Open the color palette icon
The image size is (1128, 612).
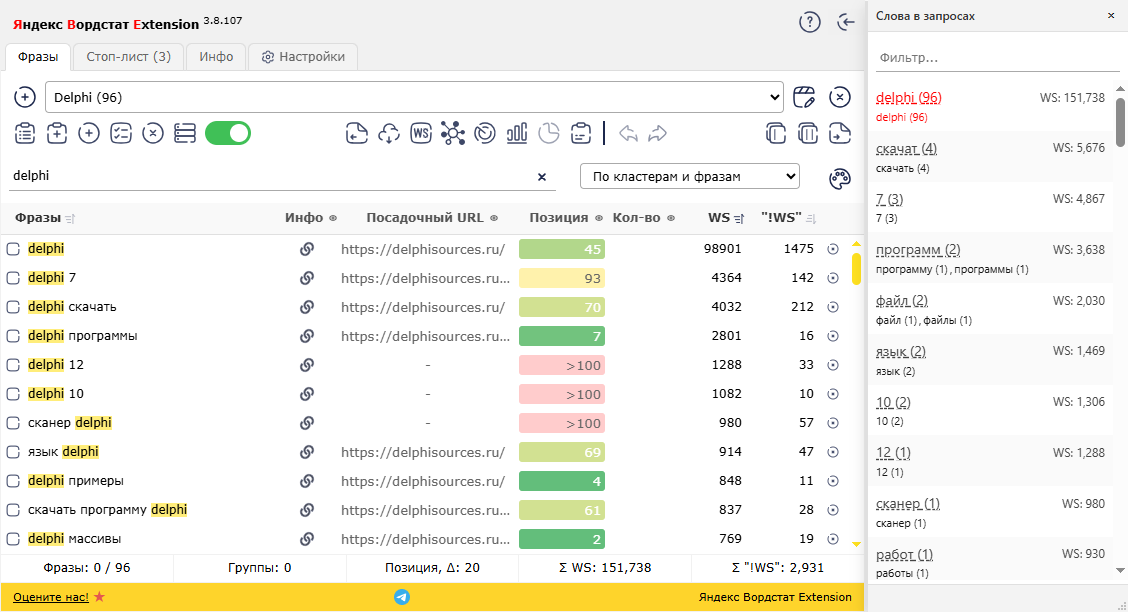(x=840, y=178)
